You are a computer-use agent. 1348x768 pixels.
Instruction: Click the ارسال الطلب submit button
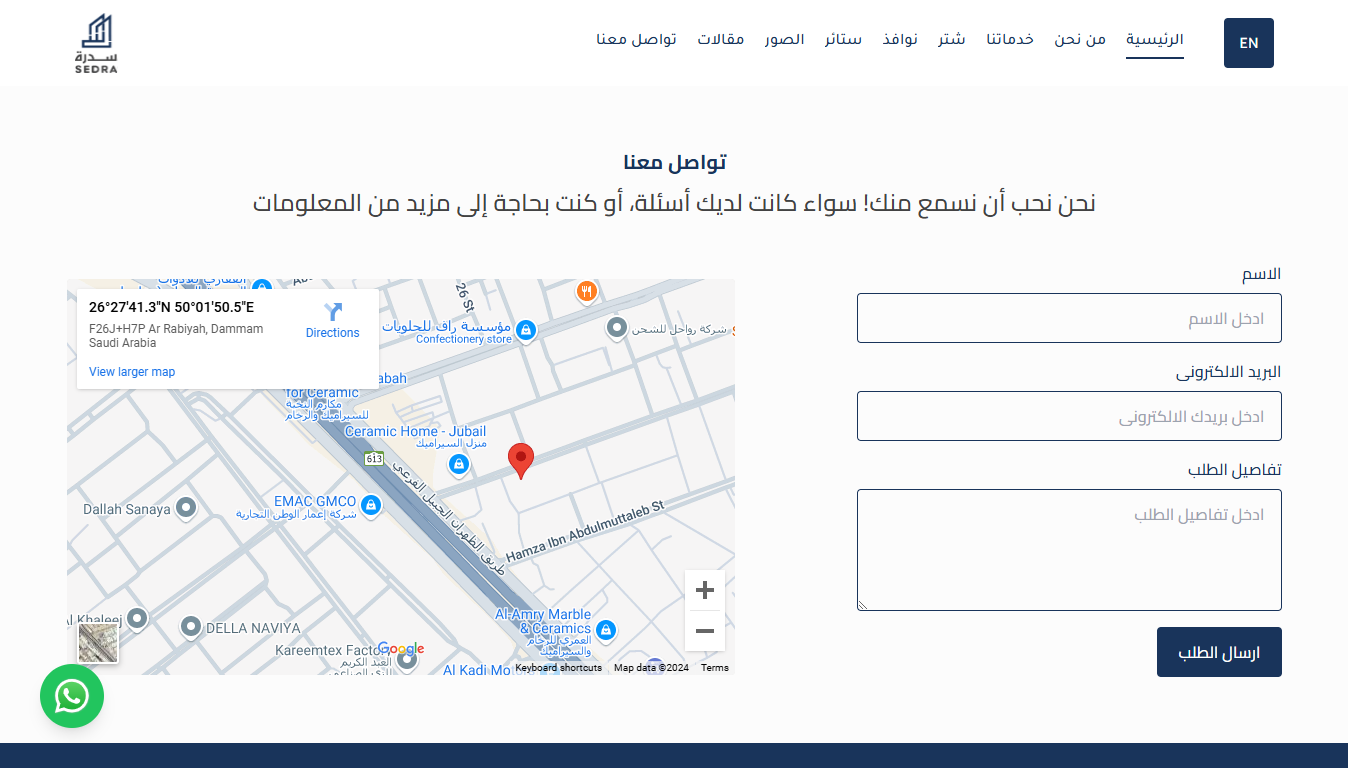click(1219, 652)
